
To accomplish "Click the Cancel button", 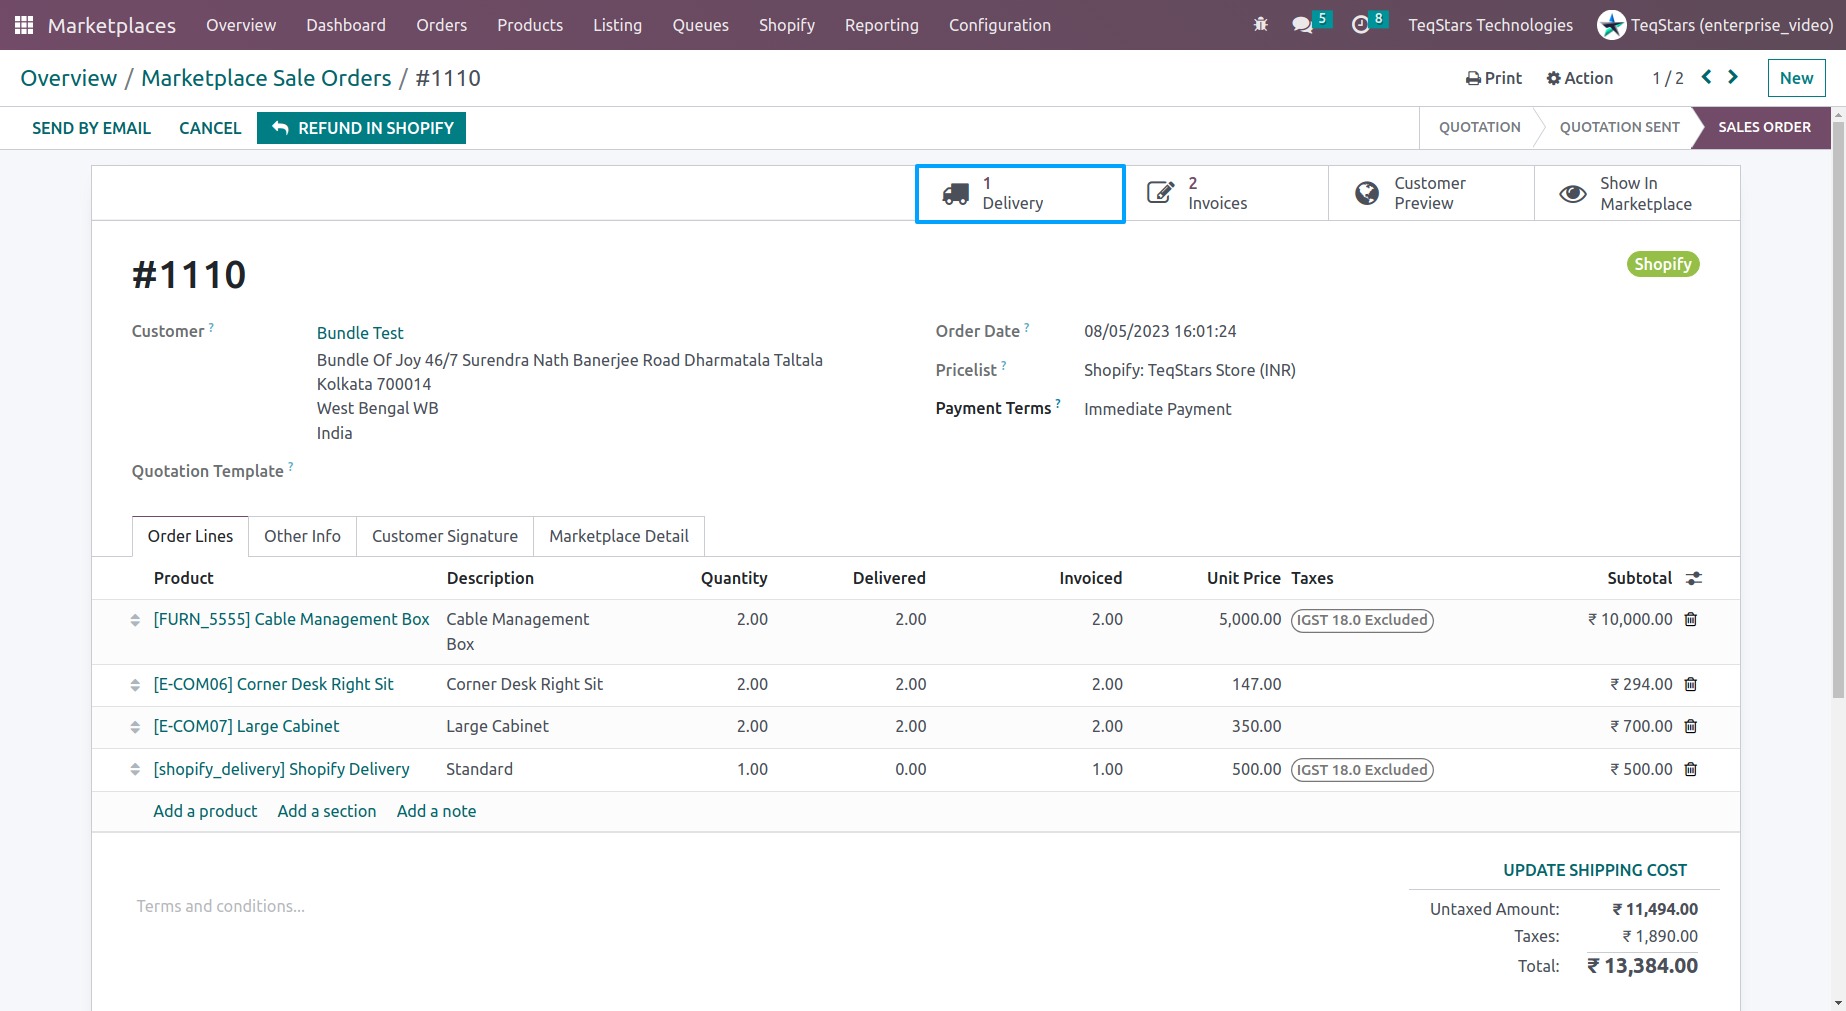I will click(210, 128).
